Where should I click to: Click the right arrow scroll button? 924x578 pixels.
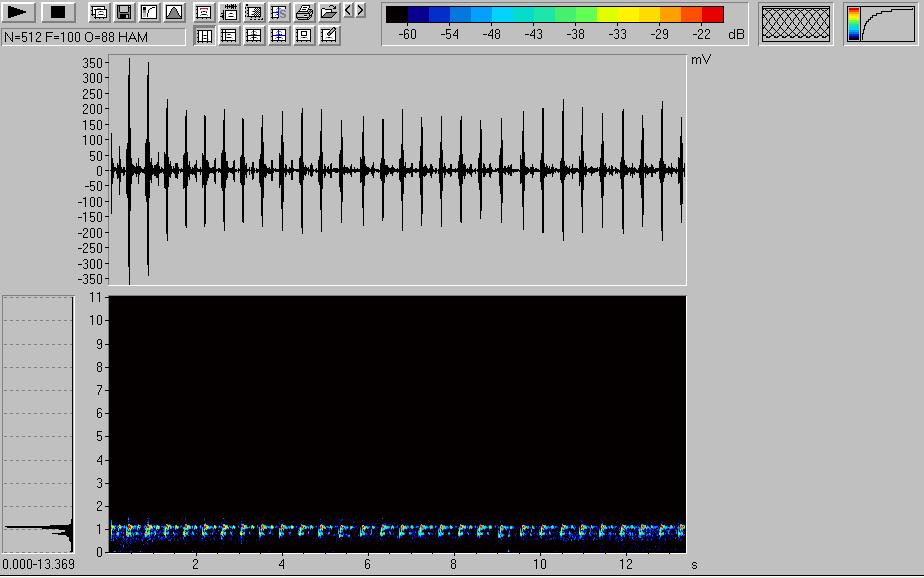(360, 11)
